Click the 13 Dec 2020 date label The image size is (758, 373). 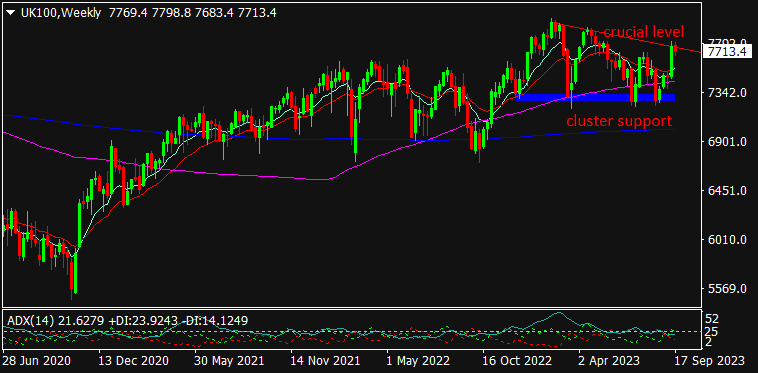pos(132,361)
